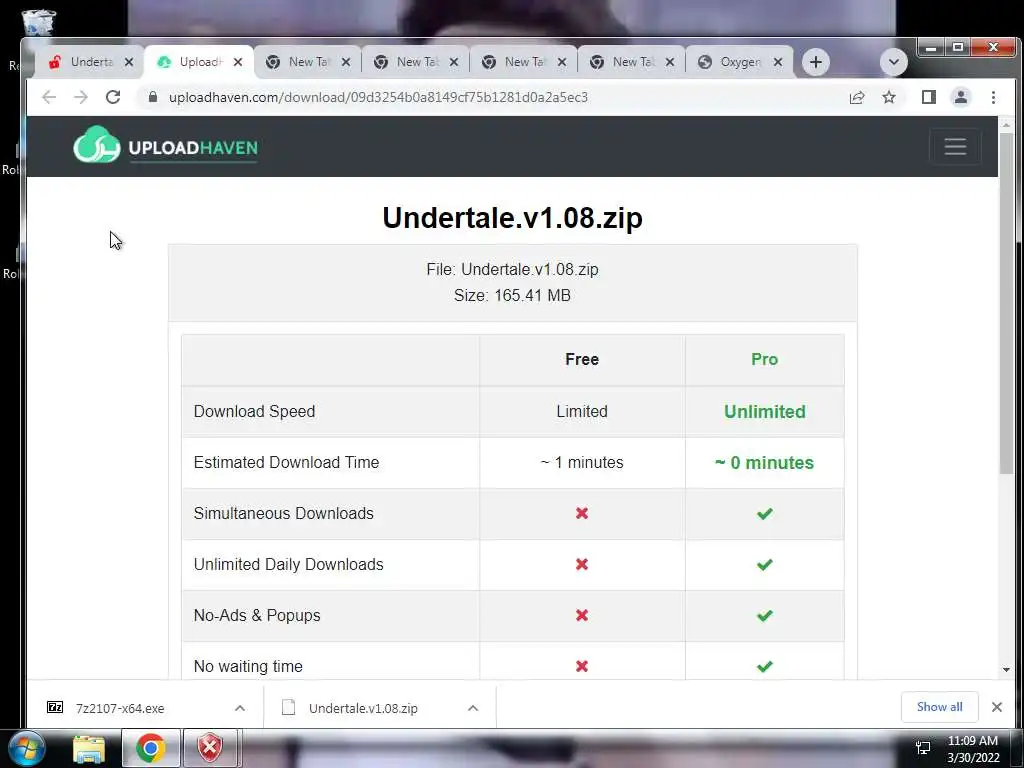Click 'No waiting time' row label

click(248, 666)
